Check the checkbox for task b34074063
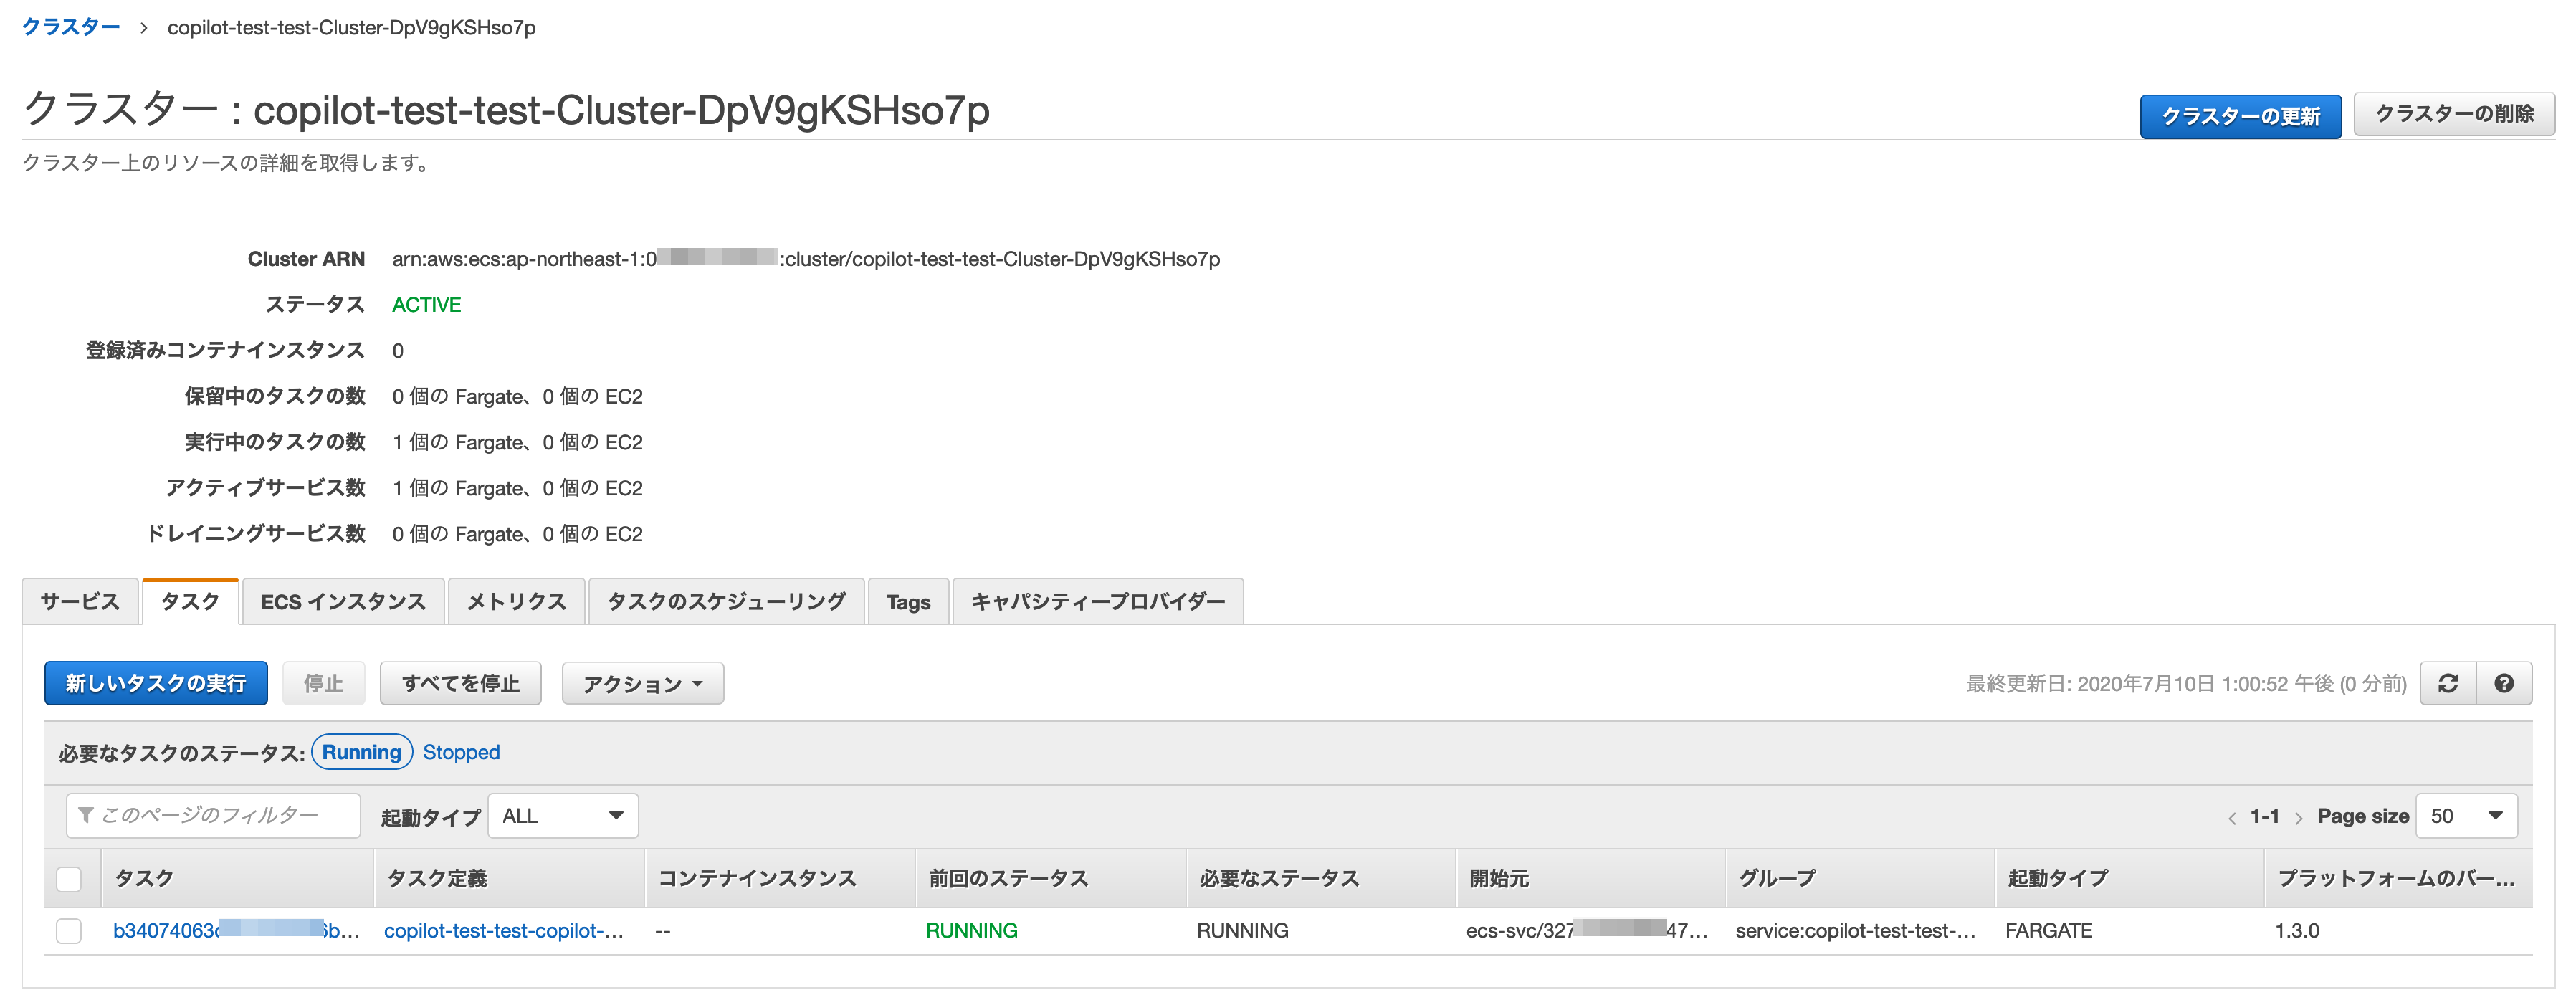2576x1005 pixels. 69,930
